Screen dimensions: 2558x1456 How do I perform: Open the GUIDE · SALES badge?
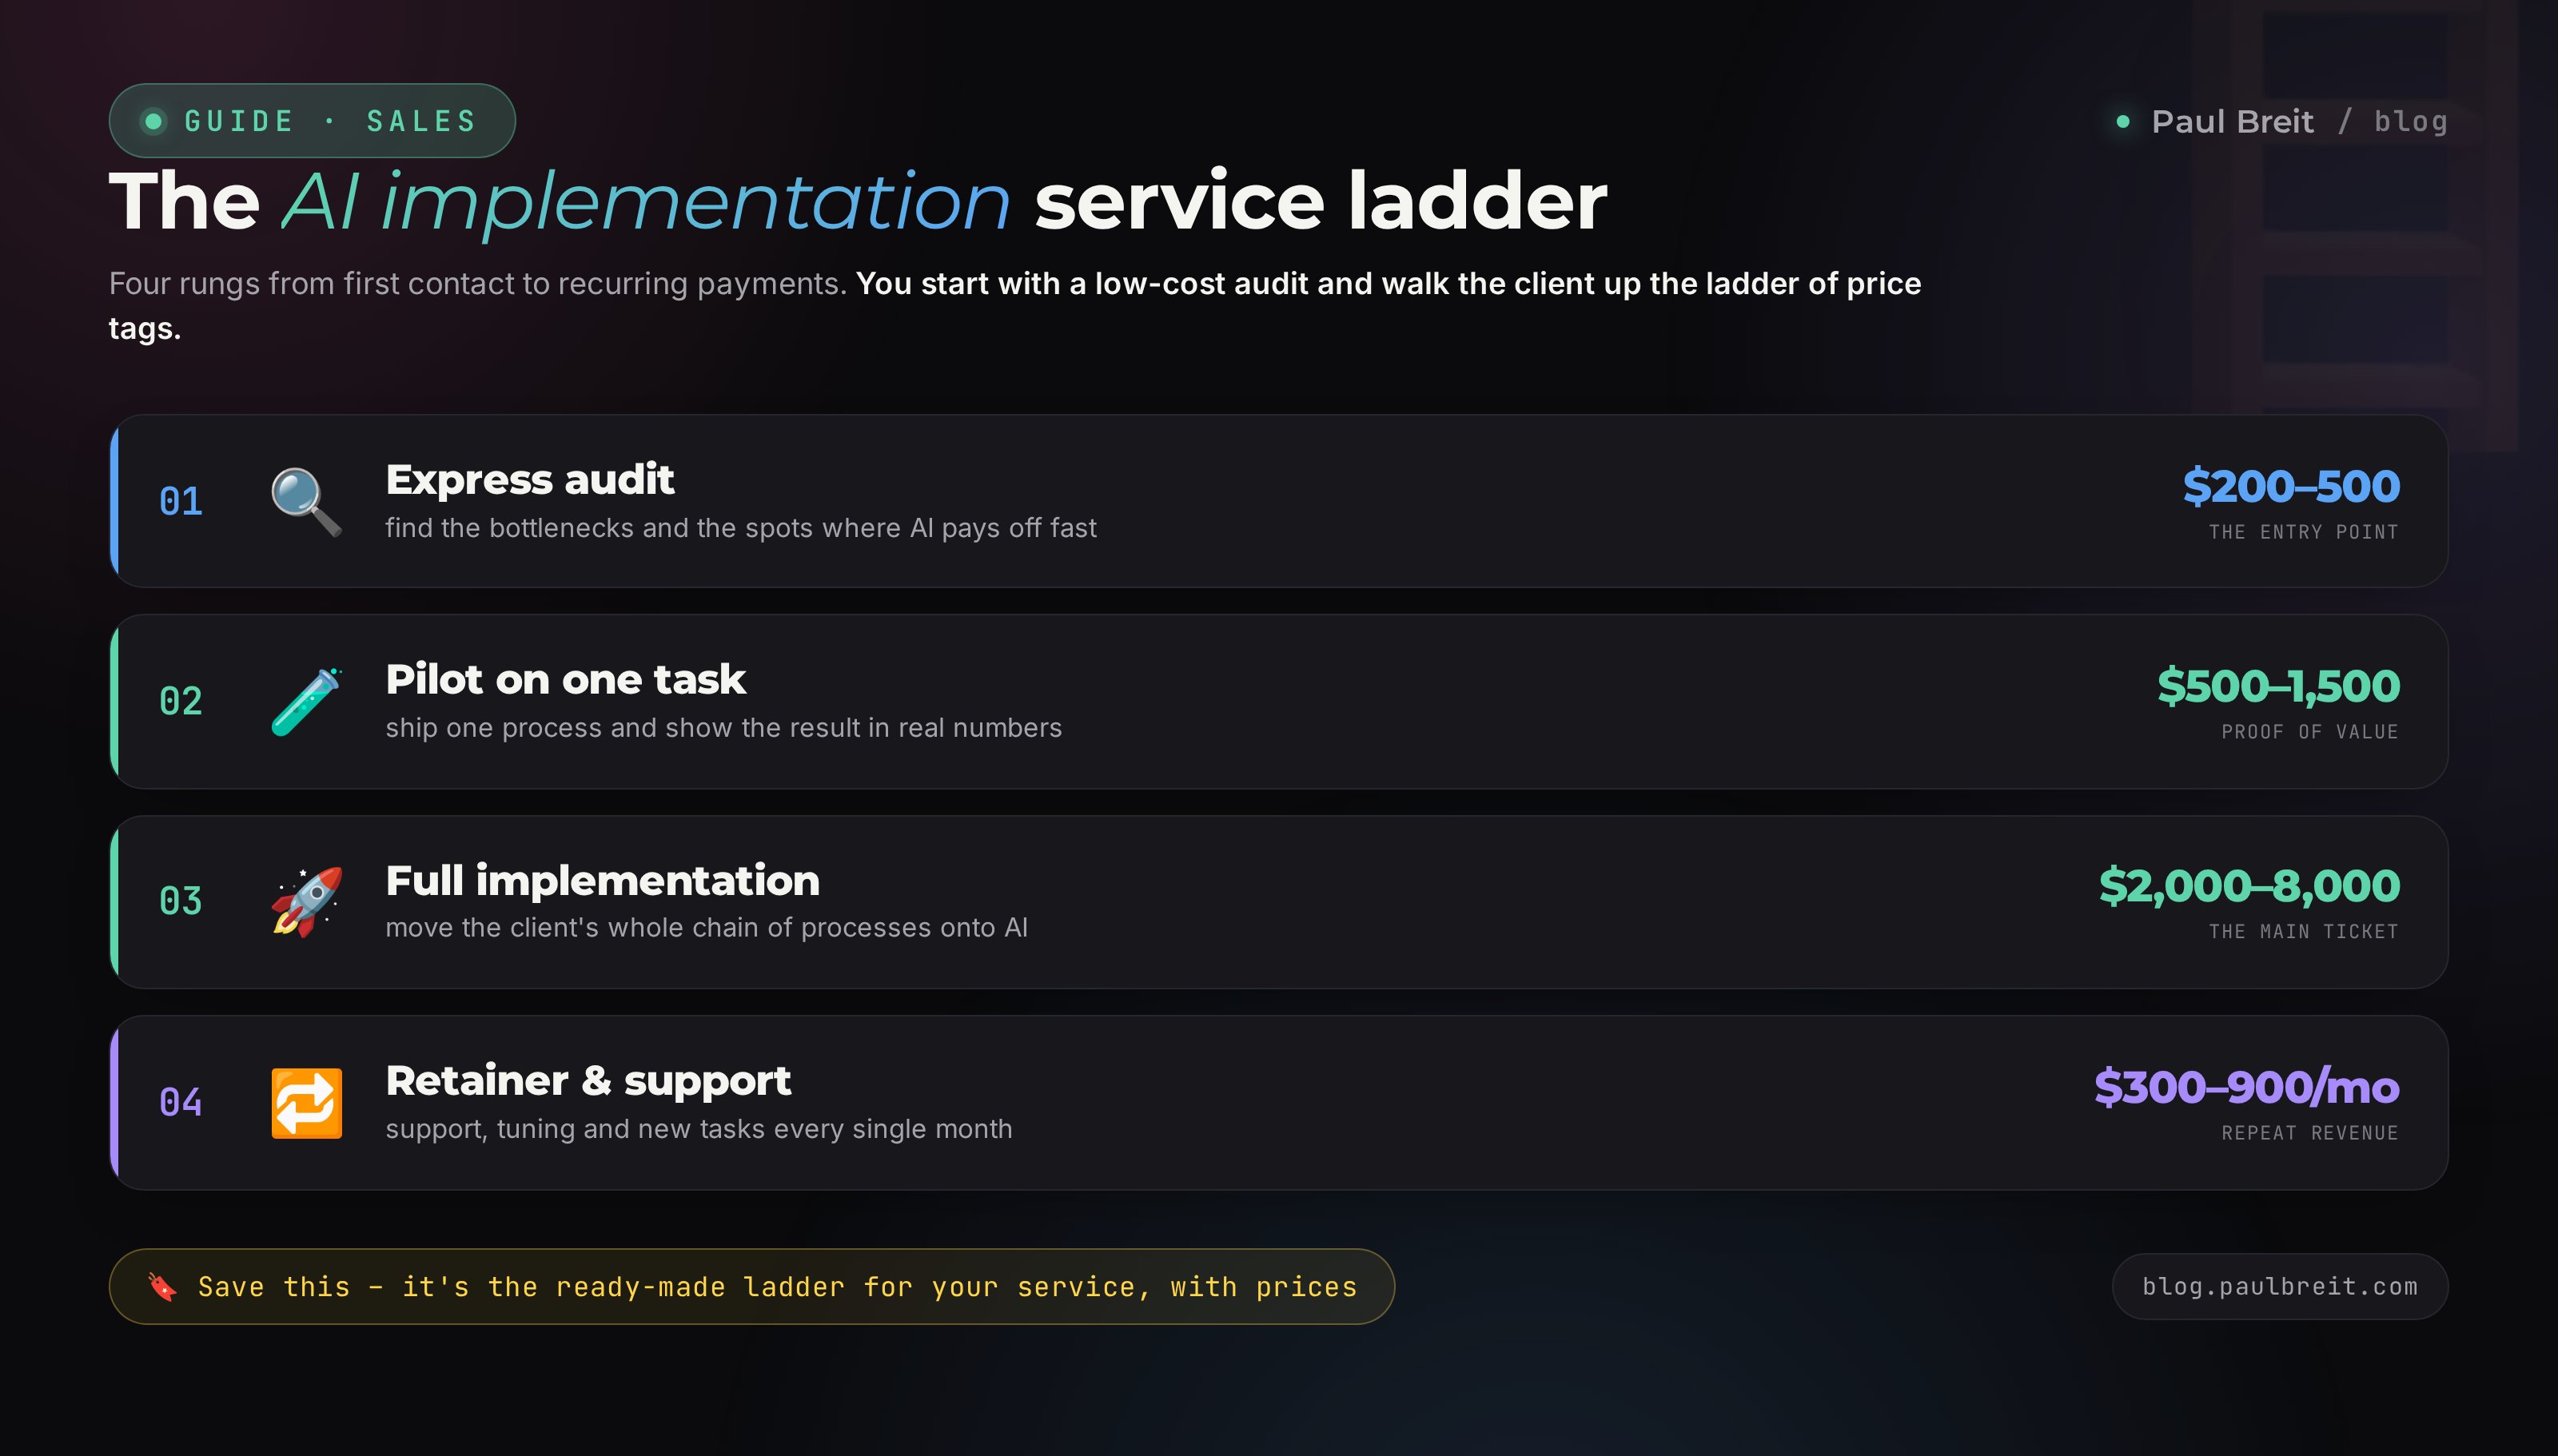tap(312, 121)
